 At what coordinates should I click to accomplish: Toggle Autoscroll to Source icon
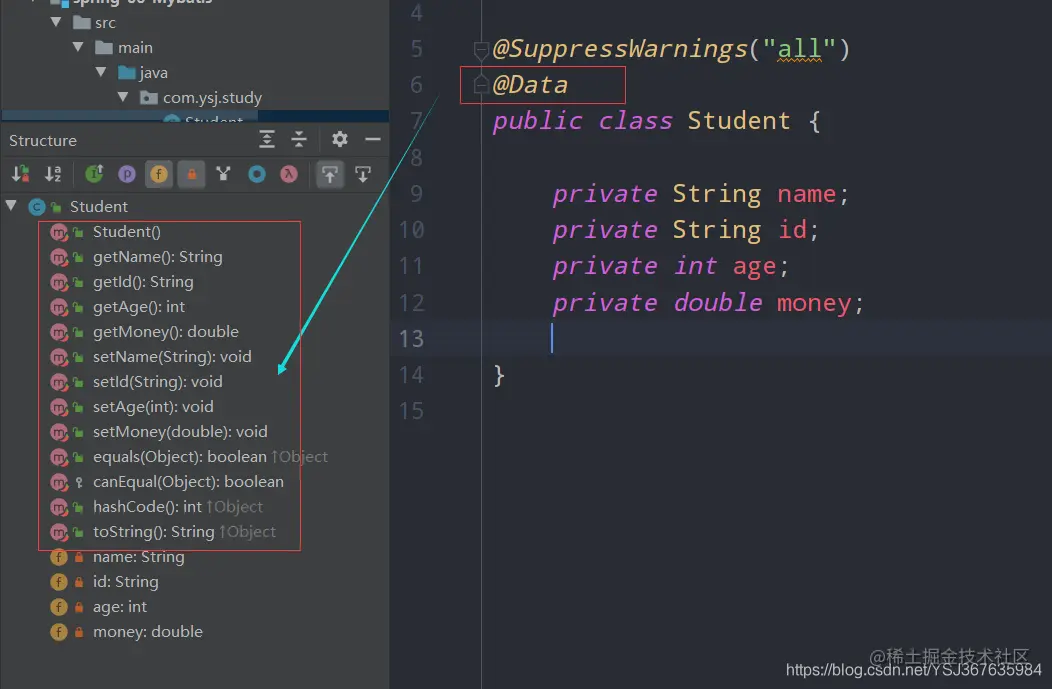pyautogui.click(x=329, y=174)
